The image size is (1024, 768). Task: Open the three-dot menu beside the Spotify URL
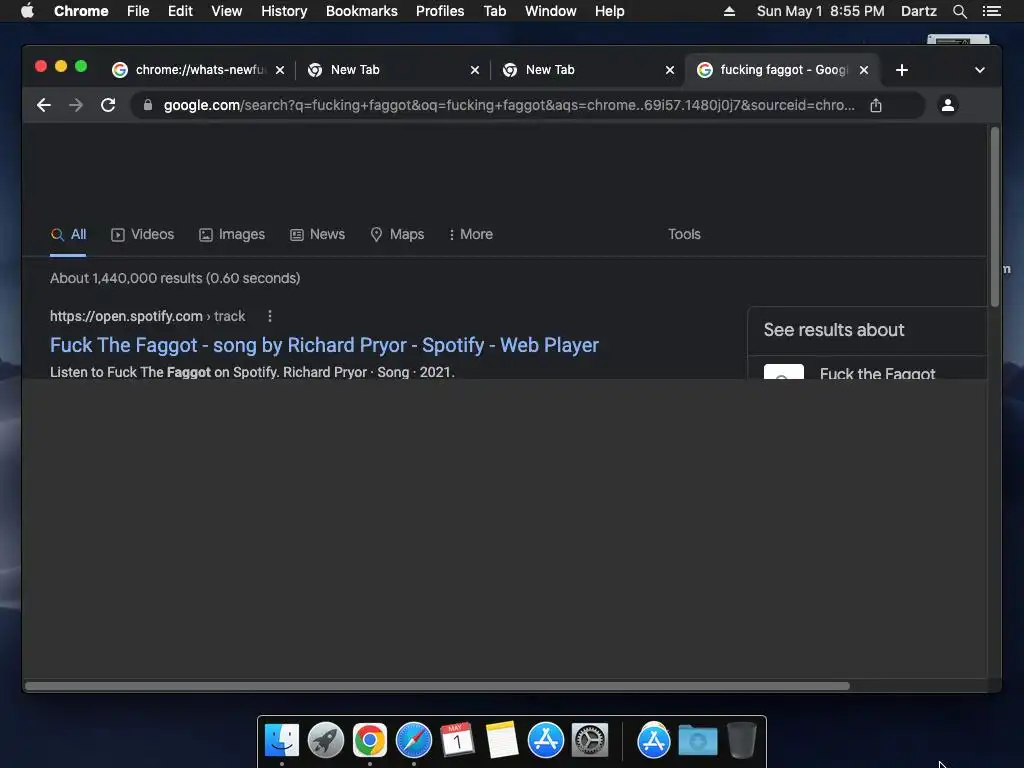[x=270, y=316]
